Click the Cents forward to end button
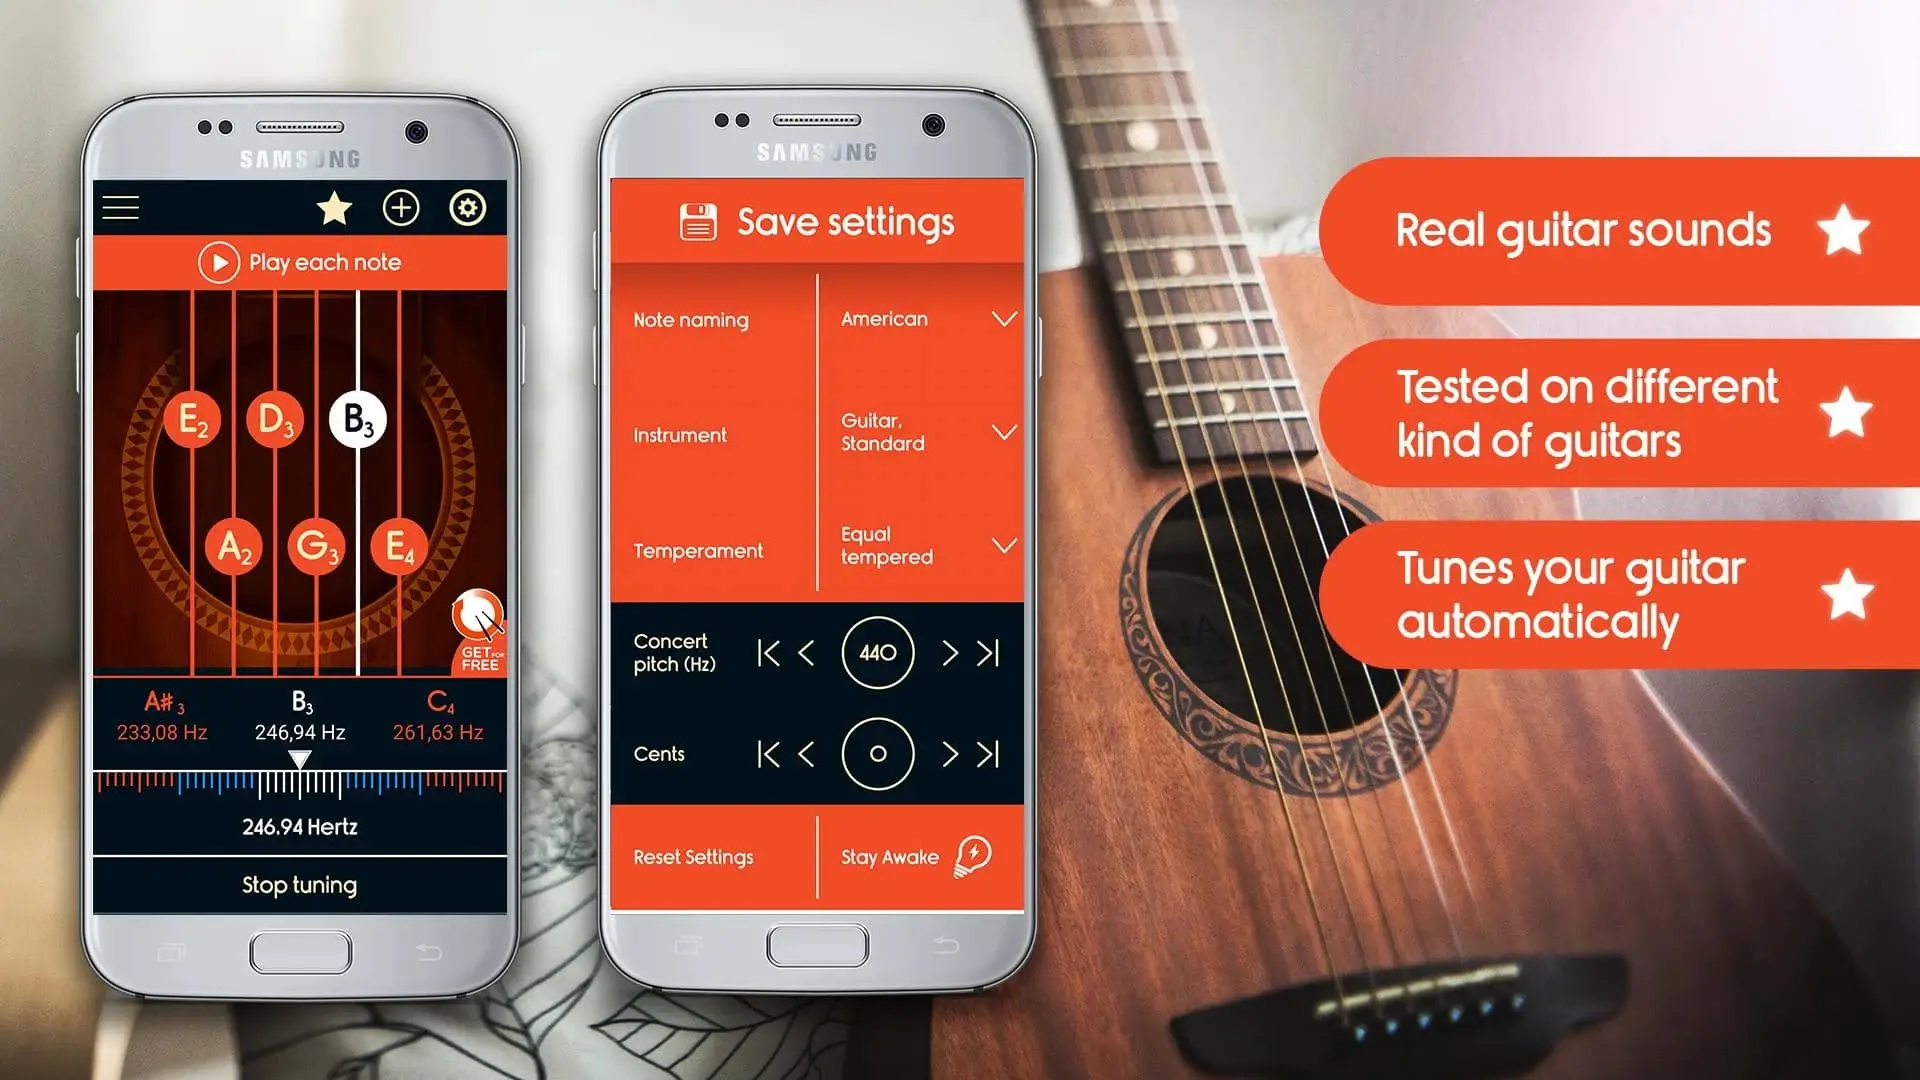Viewport: 1920px width, 1080px height. pos(989,754)
